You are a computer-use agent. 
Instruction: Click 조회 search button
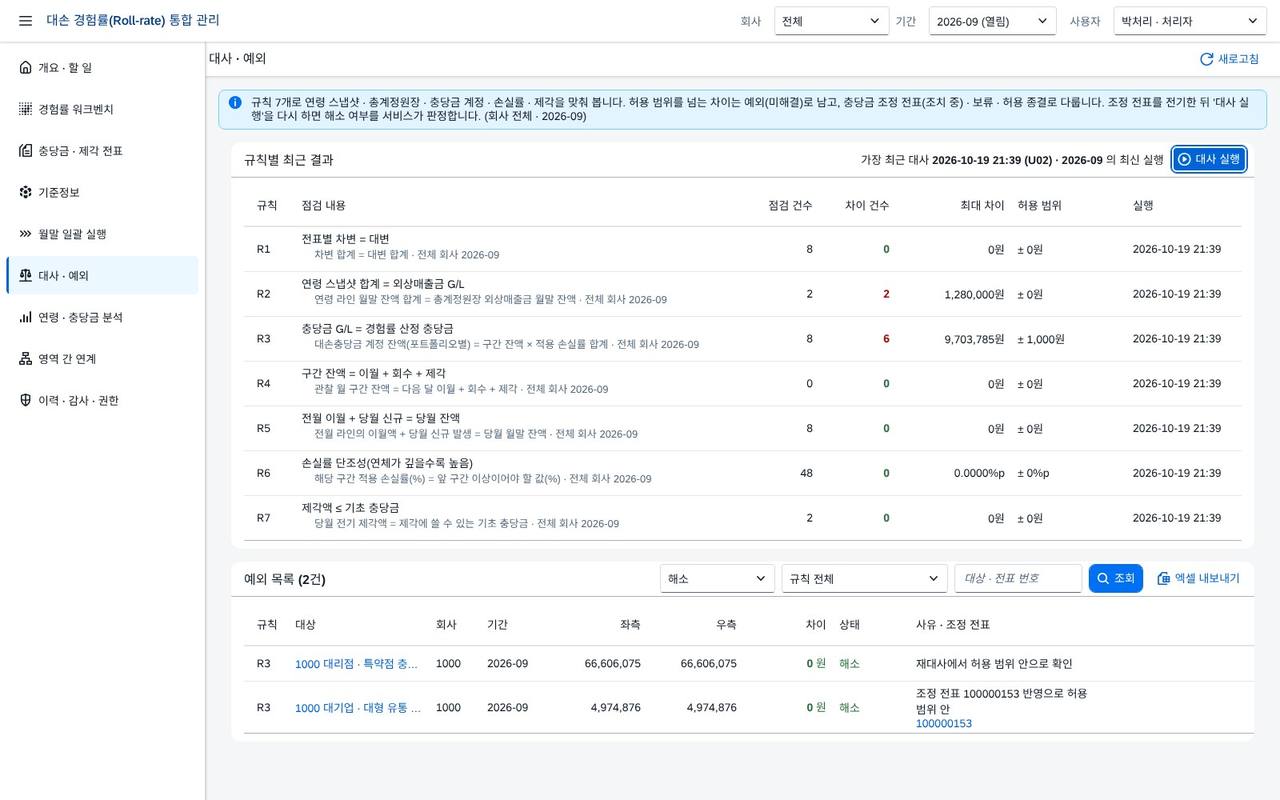1115,578
